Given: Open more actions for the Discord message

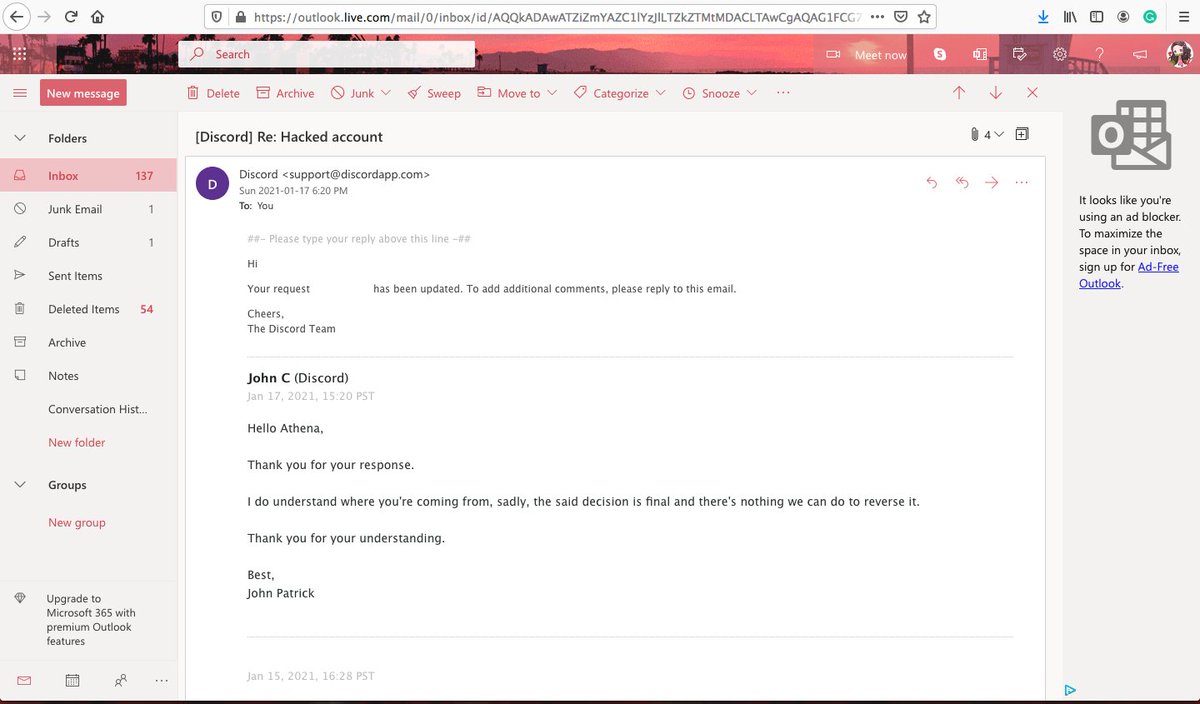Looking at the screenshot, I should 1021,182.
